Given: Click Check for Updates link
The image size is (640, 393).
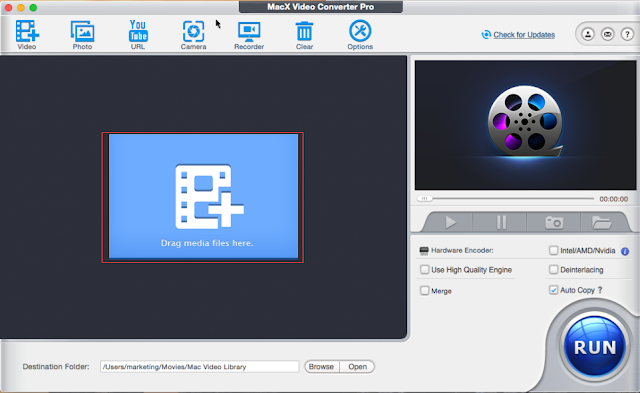Looking at the screenshot, I should tap(524, 35).
